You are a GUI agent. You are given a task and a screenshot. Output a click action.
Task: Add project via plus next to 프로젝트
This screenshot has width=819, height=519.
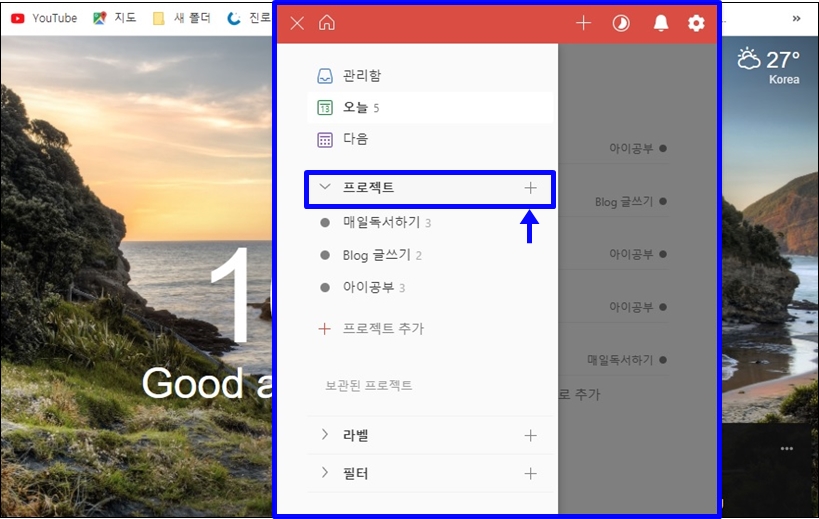click(530, 188)
